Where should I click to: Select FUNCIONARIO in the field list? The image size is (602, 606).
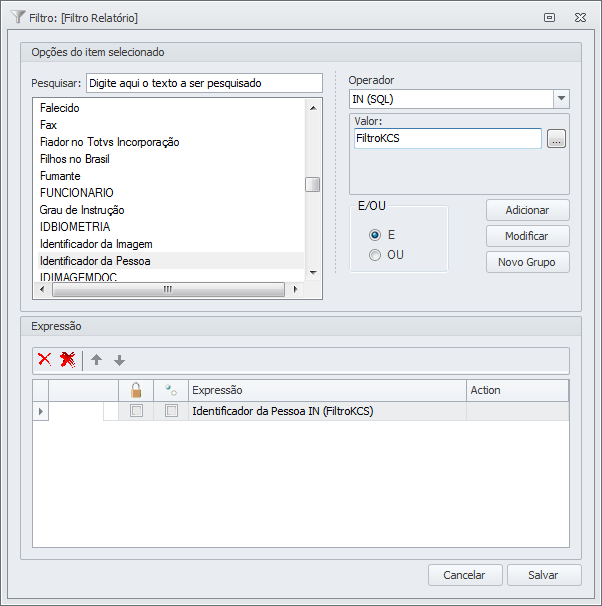[x=77, y=192]
